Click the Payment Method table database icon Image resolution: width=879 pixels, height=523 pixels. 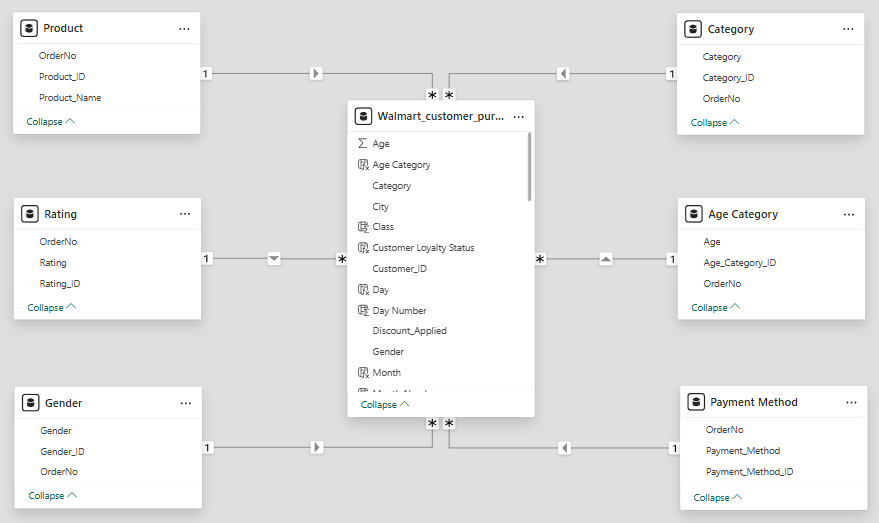[x=696, y=402]
